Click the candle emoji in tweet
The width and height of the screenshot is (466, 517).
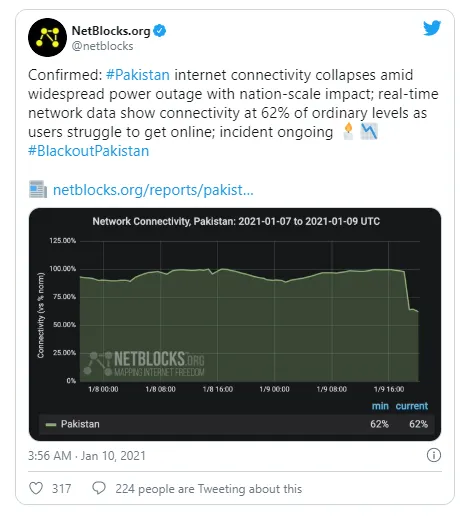(348, 131)
